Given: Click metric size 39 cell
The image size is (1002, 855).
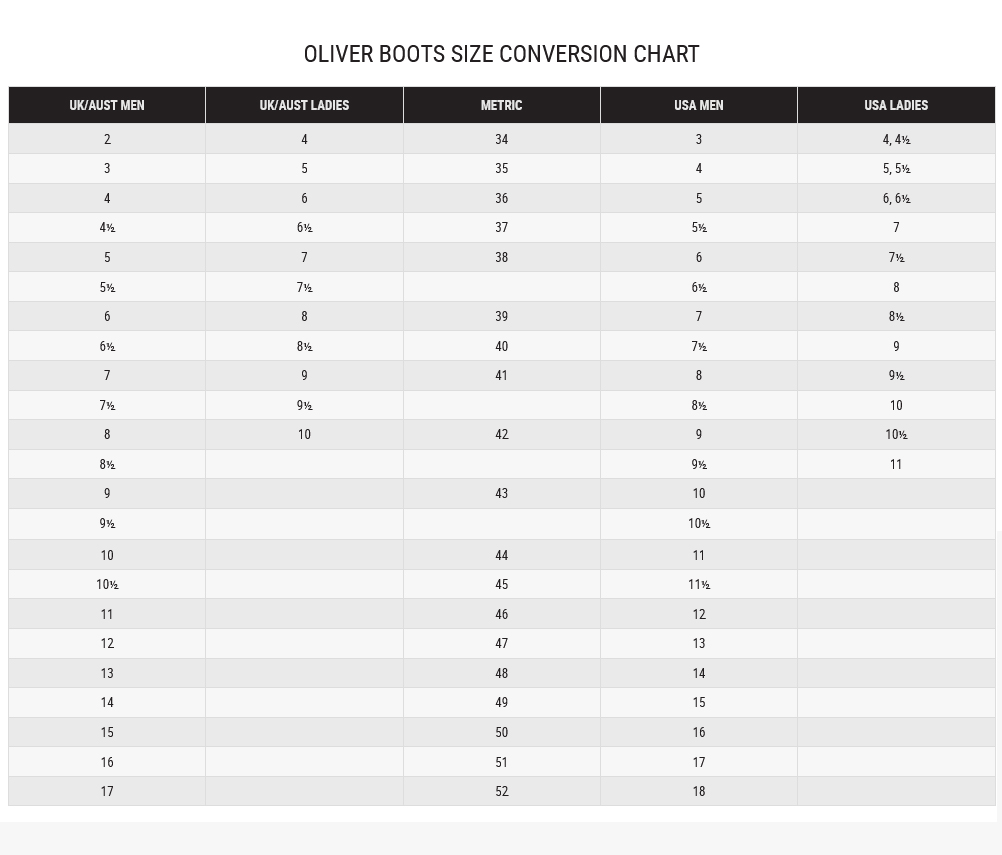Looking at the screenshot, I should click(x=501, y=317).
